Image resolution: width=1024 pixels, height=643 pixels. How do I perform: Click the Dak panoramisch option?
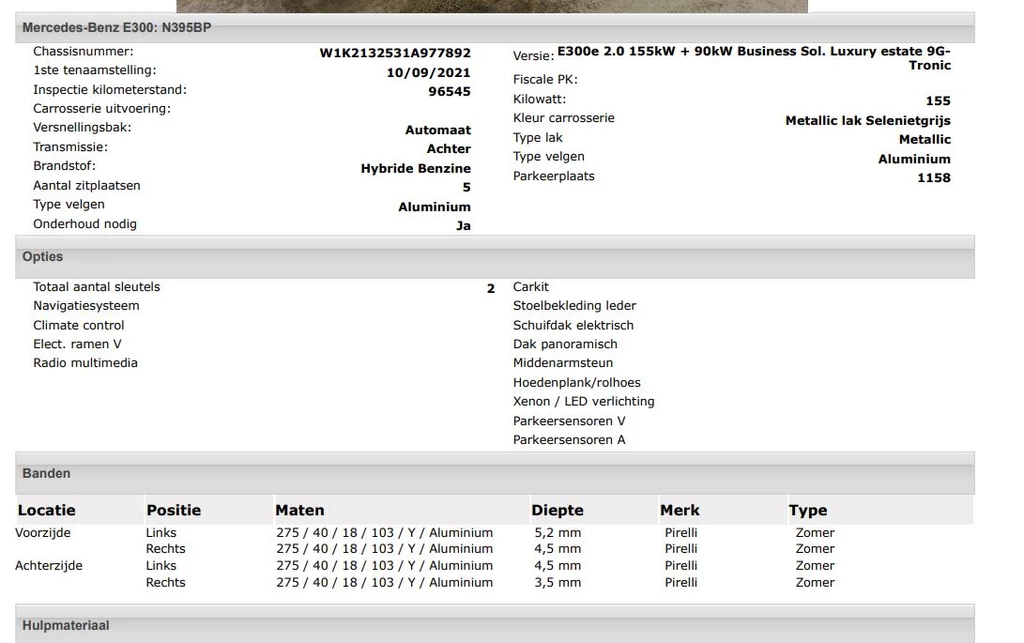565,345
